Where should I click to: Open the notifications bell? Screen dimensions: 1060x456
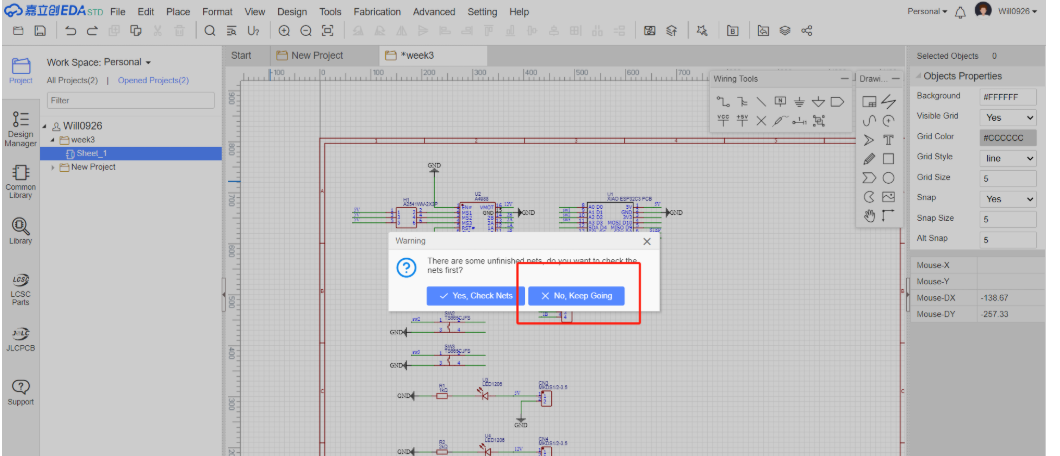[960, 12]
